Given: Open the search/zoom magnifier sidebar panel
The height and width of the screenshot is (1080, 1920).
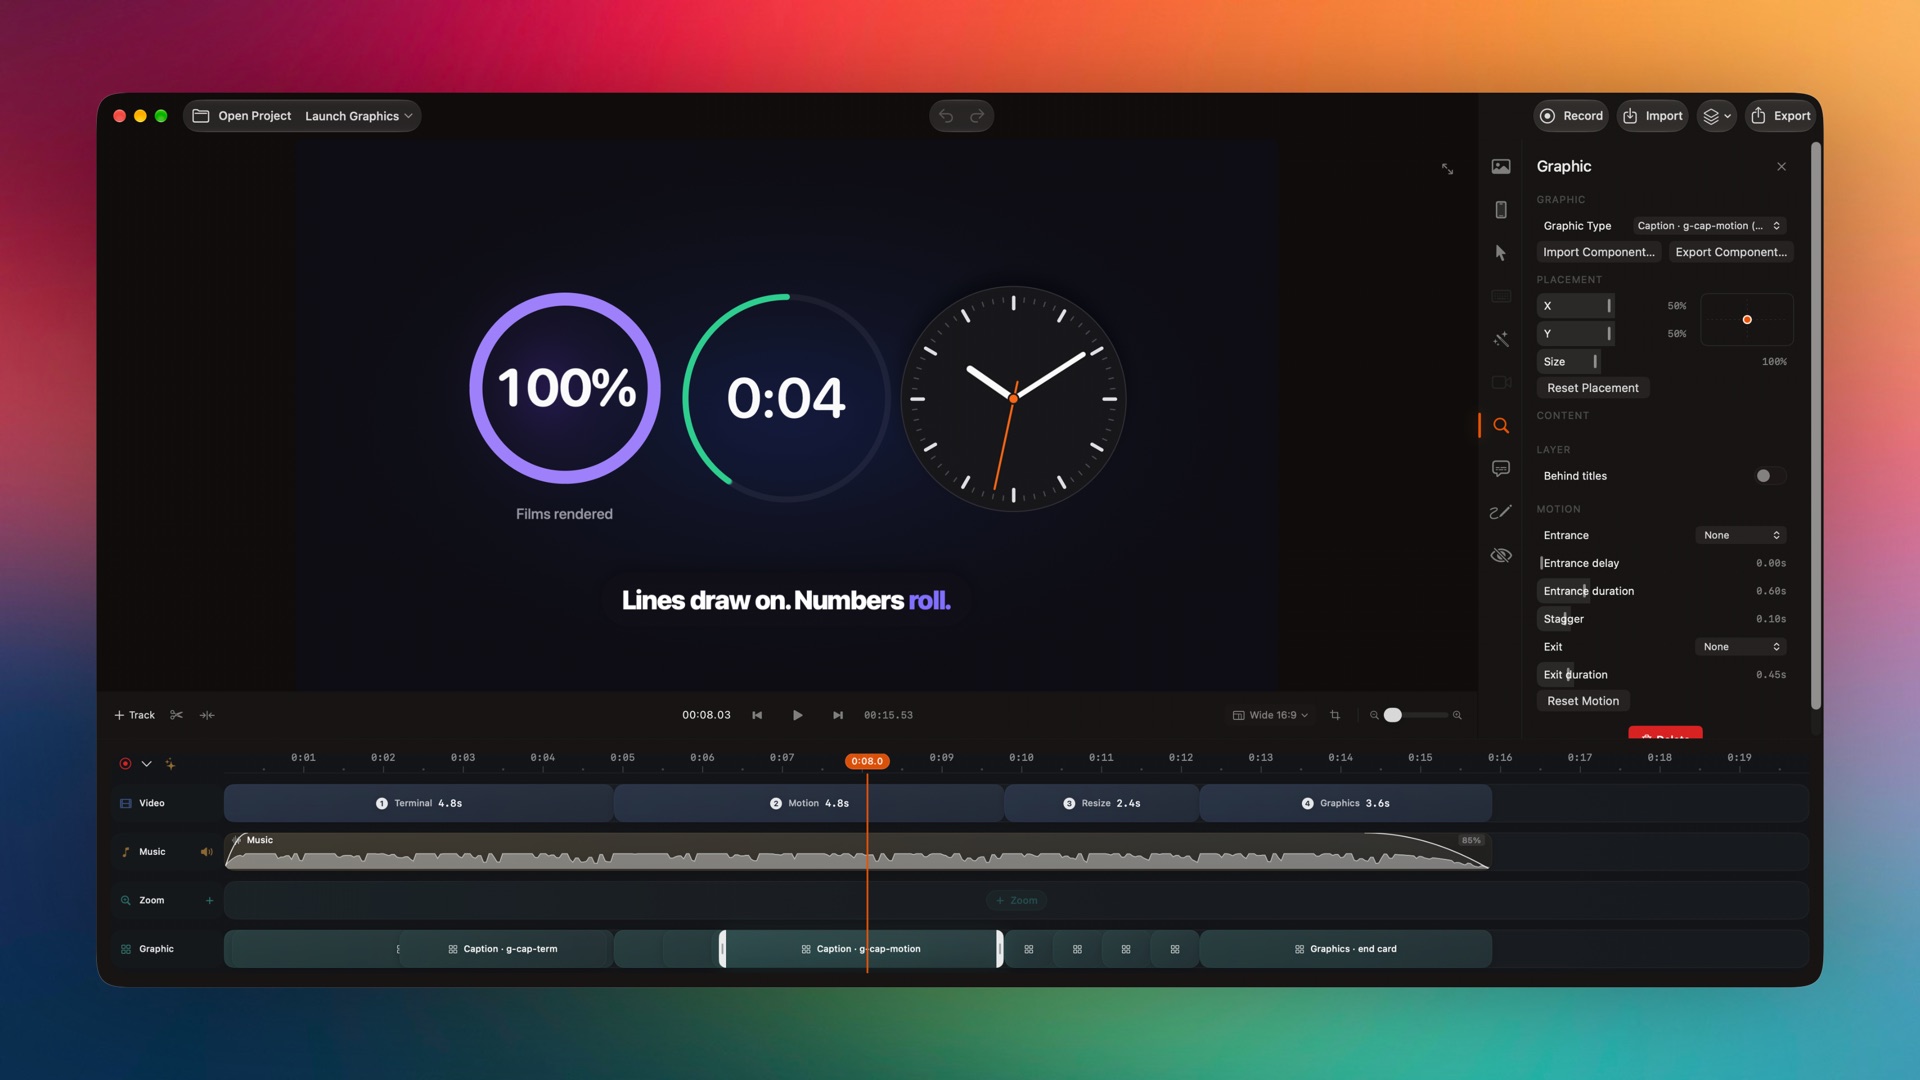Looking at the screenshot, I should 1501,426.
